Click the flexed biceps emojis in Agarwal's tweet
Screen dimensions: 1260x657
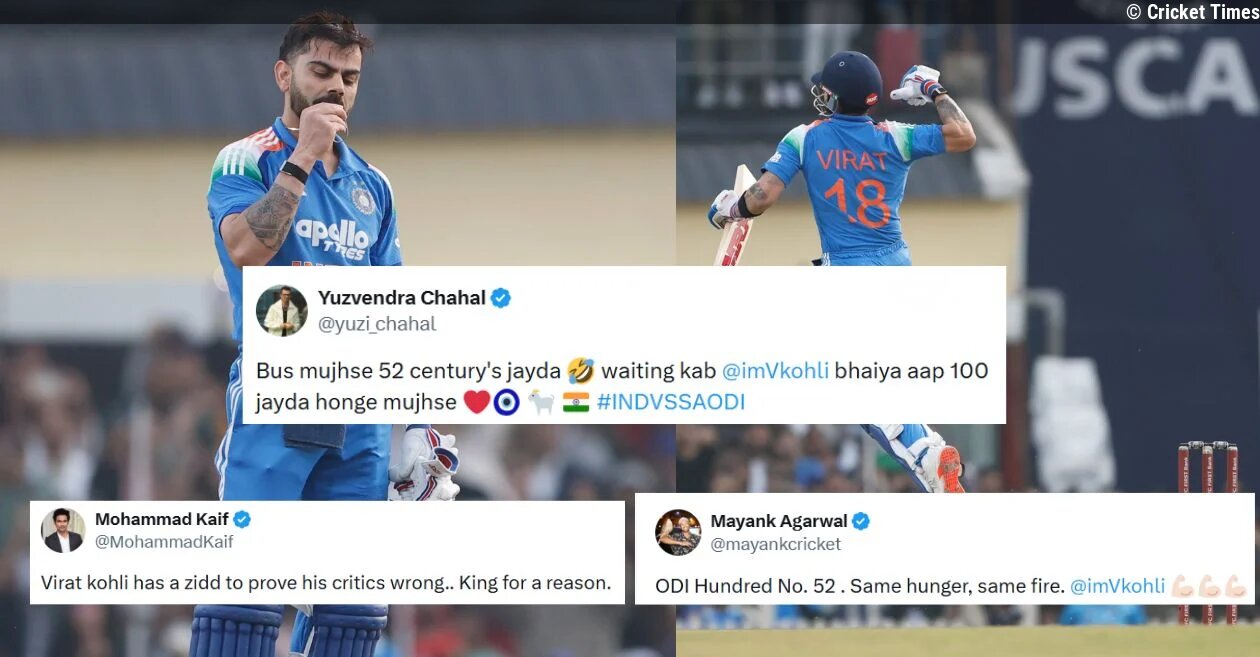(1209, 586)
